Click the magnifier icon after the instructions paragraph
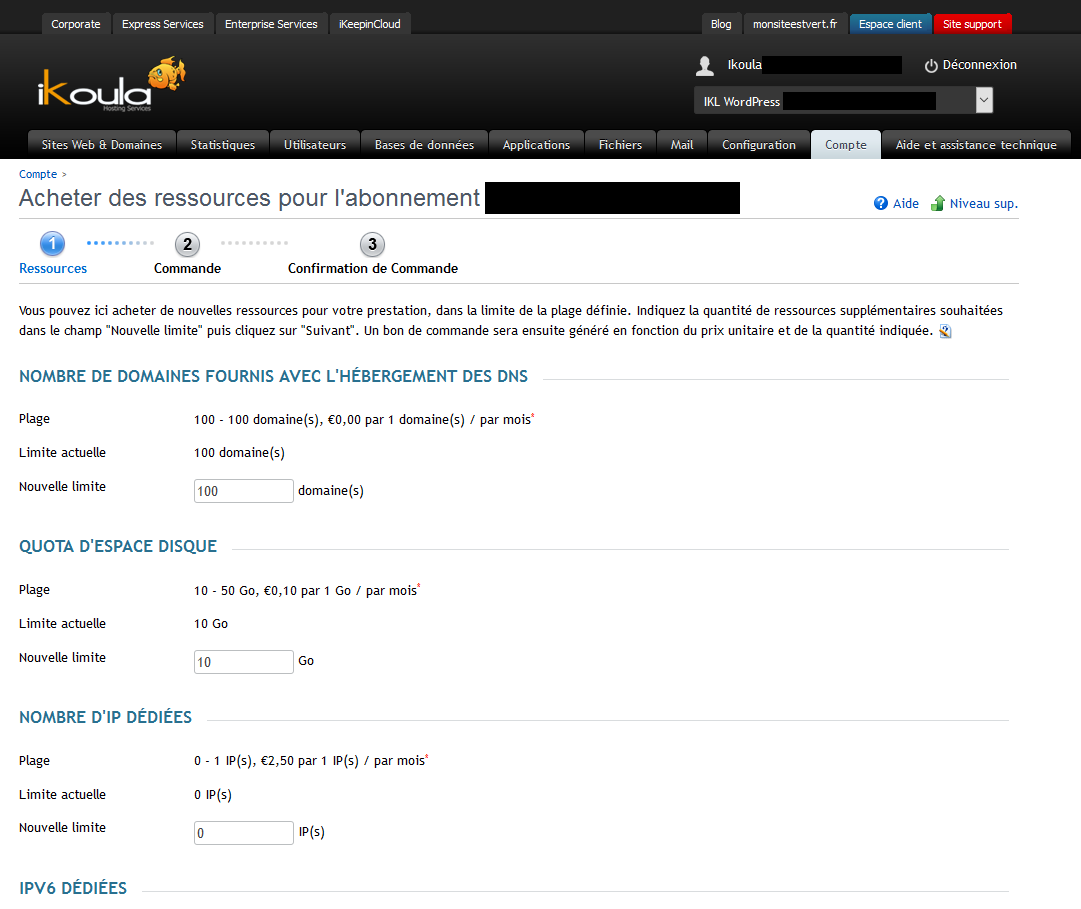Screen dimensions: 1081x909 point(945,331)
